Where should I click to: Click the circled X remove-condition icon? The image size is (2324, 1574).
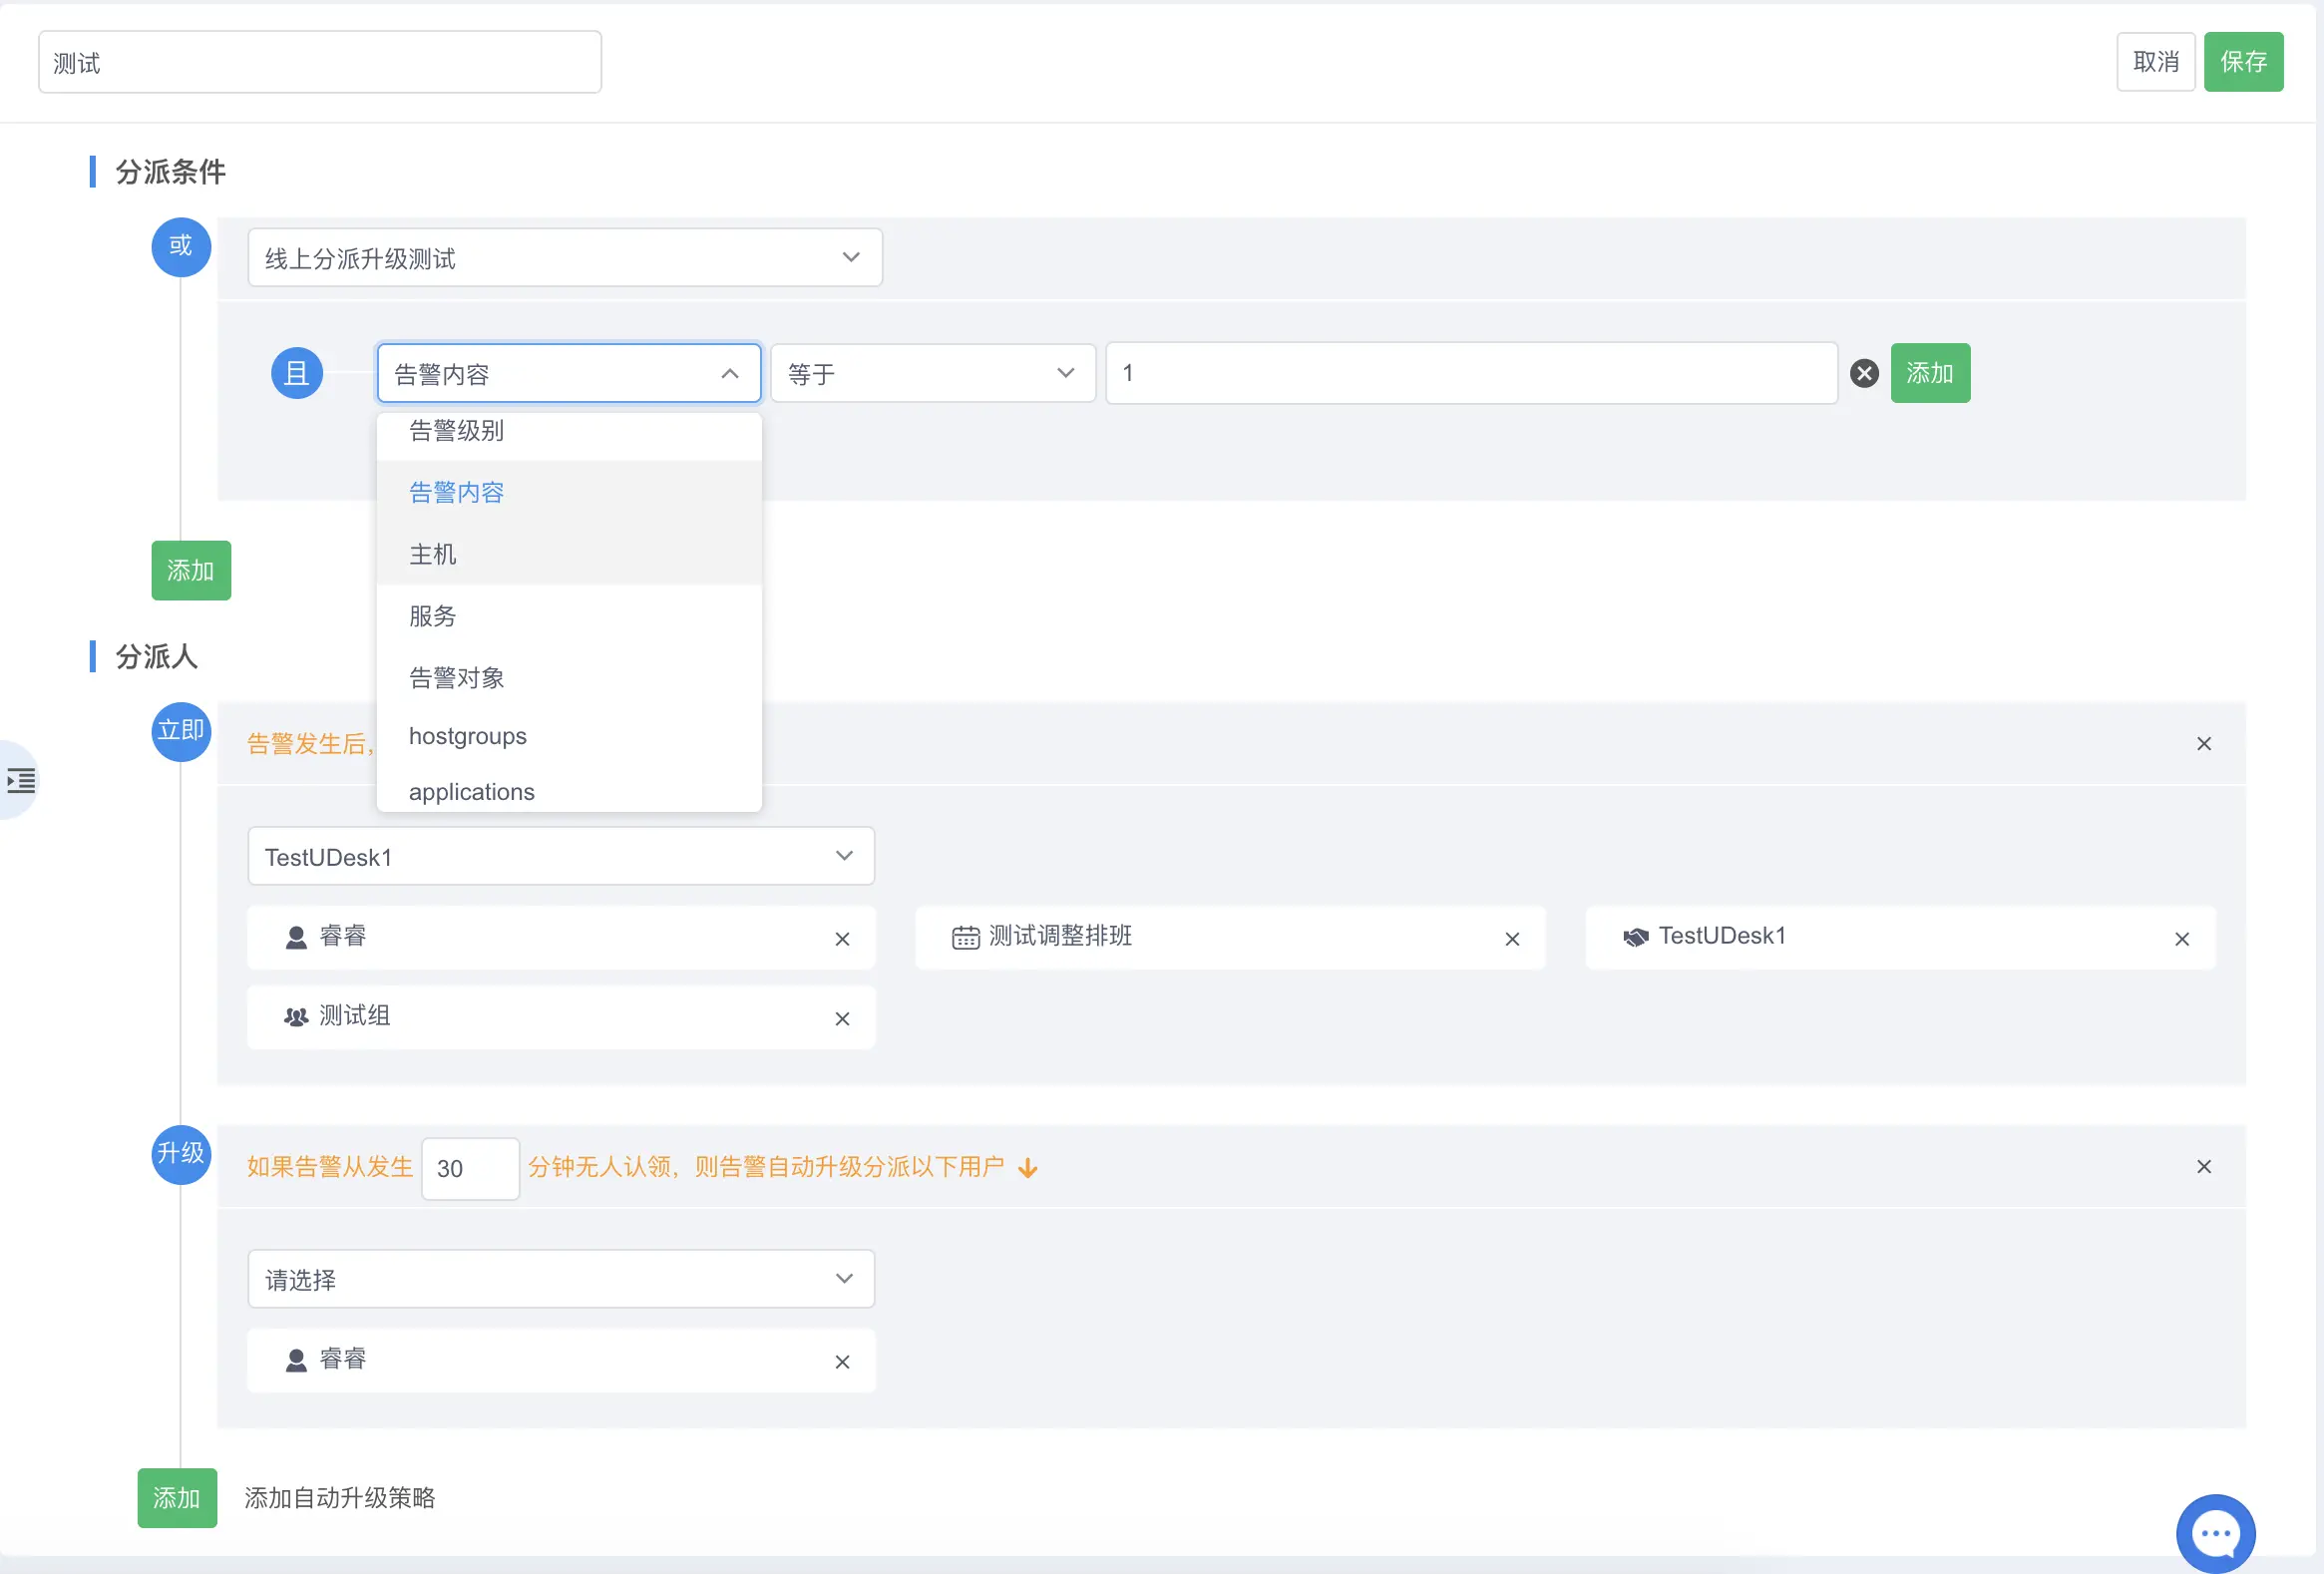coord(1864,373)
